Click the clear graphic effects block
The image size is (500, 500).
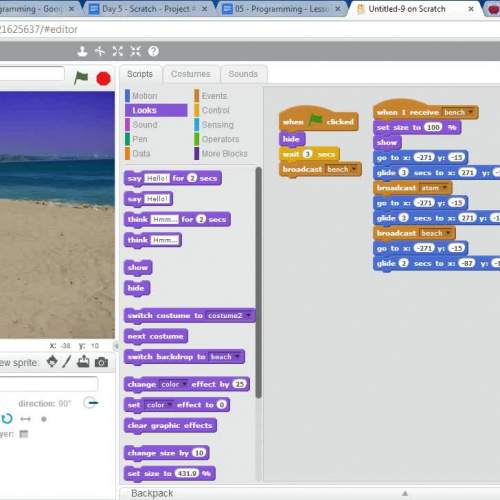170,425
